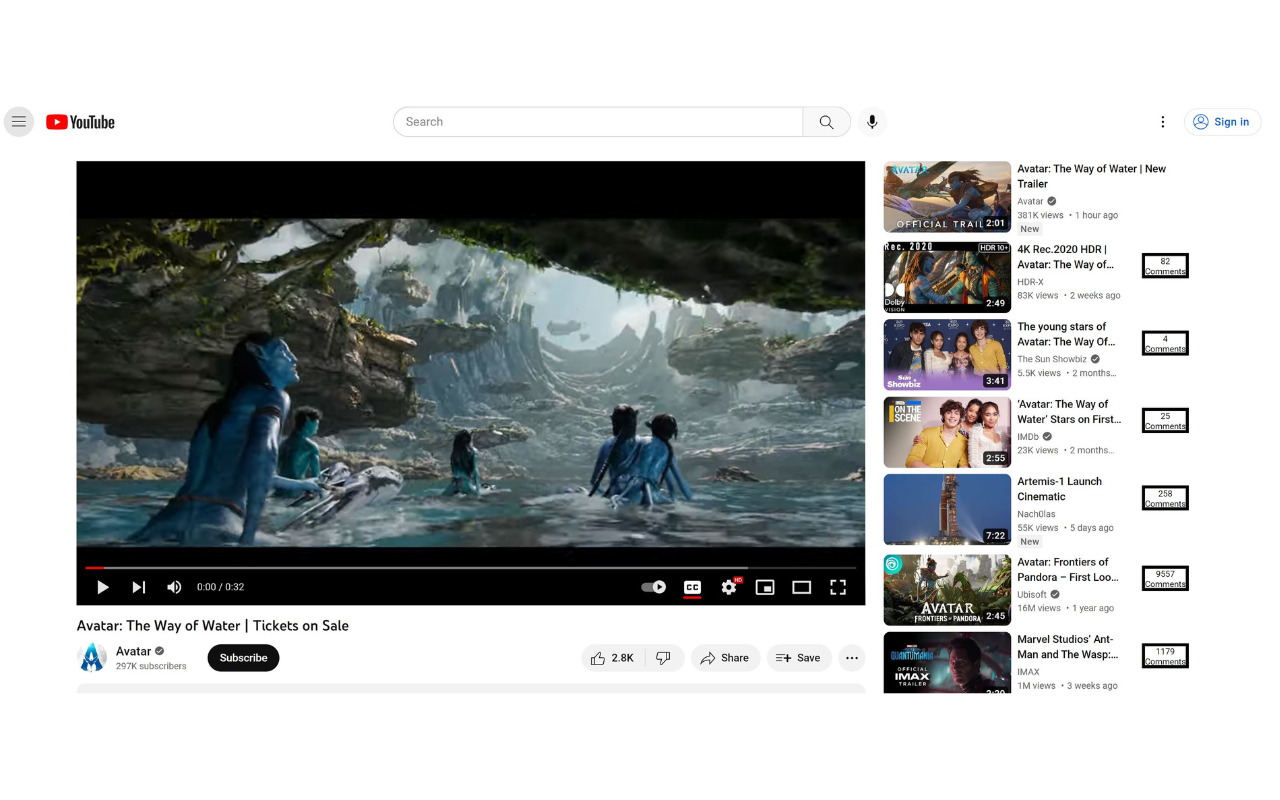Enter full screen mode
Viewport: 1280px width, 800px height.
[x=838, y=587]
